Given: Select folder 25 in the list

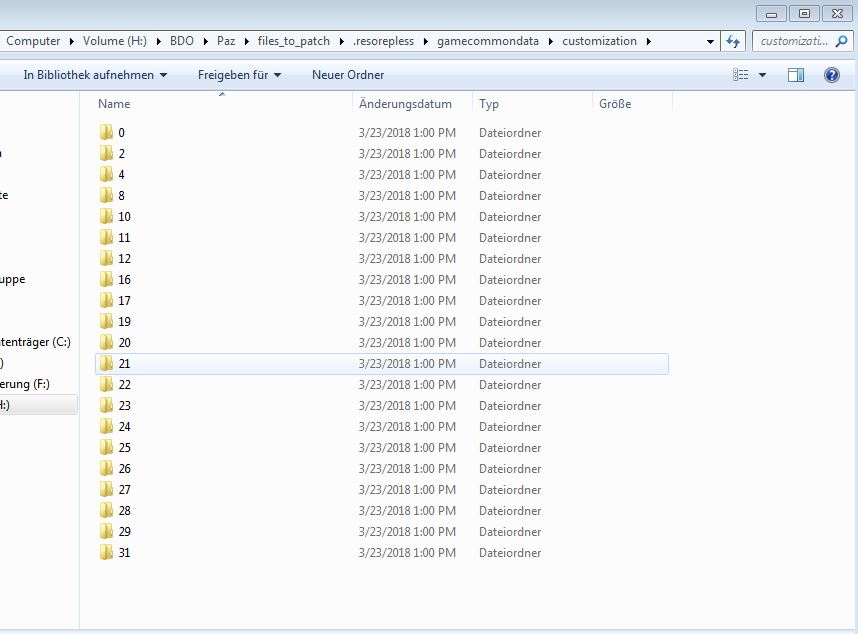Looking at the screenshot, I should click(x=124, y=448).
